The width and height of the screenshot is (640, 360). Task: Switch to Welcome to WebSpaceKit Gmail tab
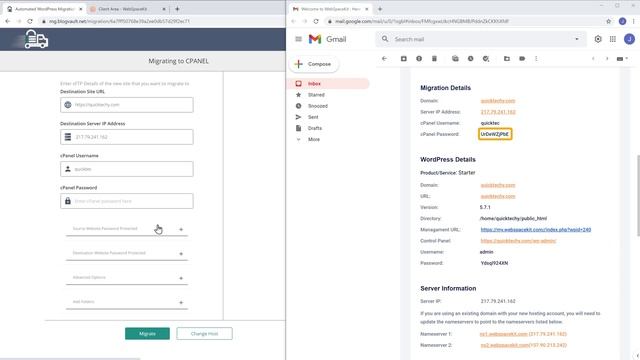(x=330, y=9)
